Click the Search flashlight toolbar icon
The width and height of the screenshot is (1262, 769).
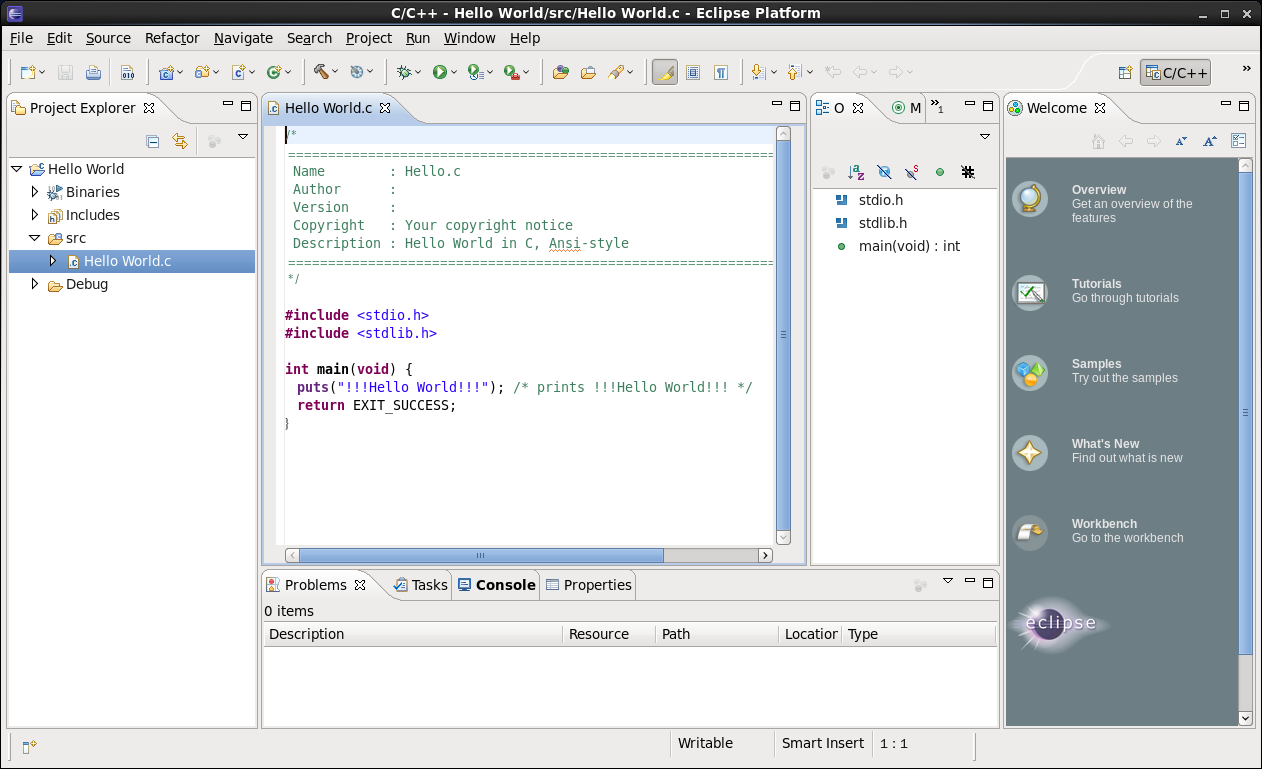[617, 72]
